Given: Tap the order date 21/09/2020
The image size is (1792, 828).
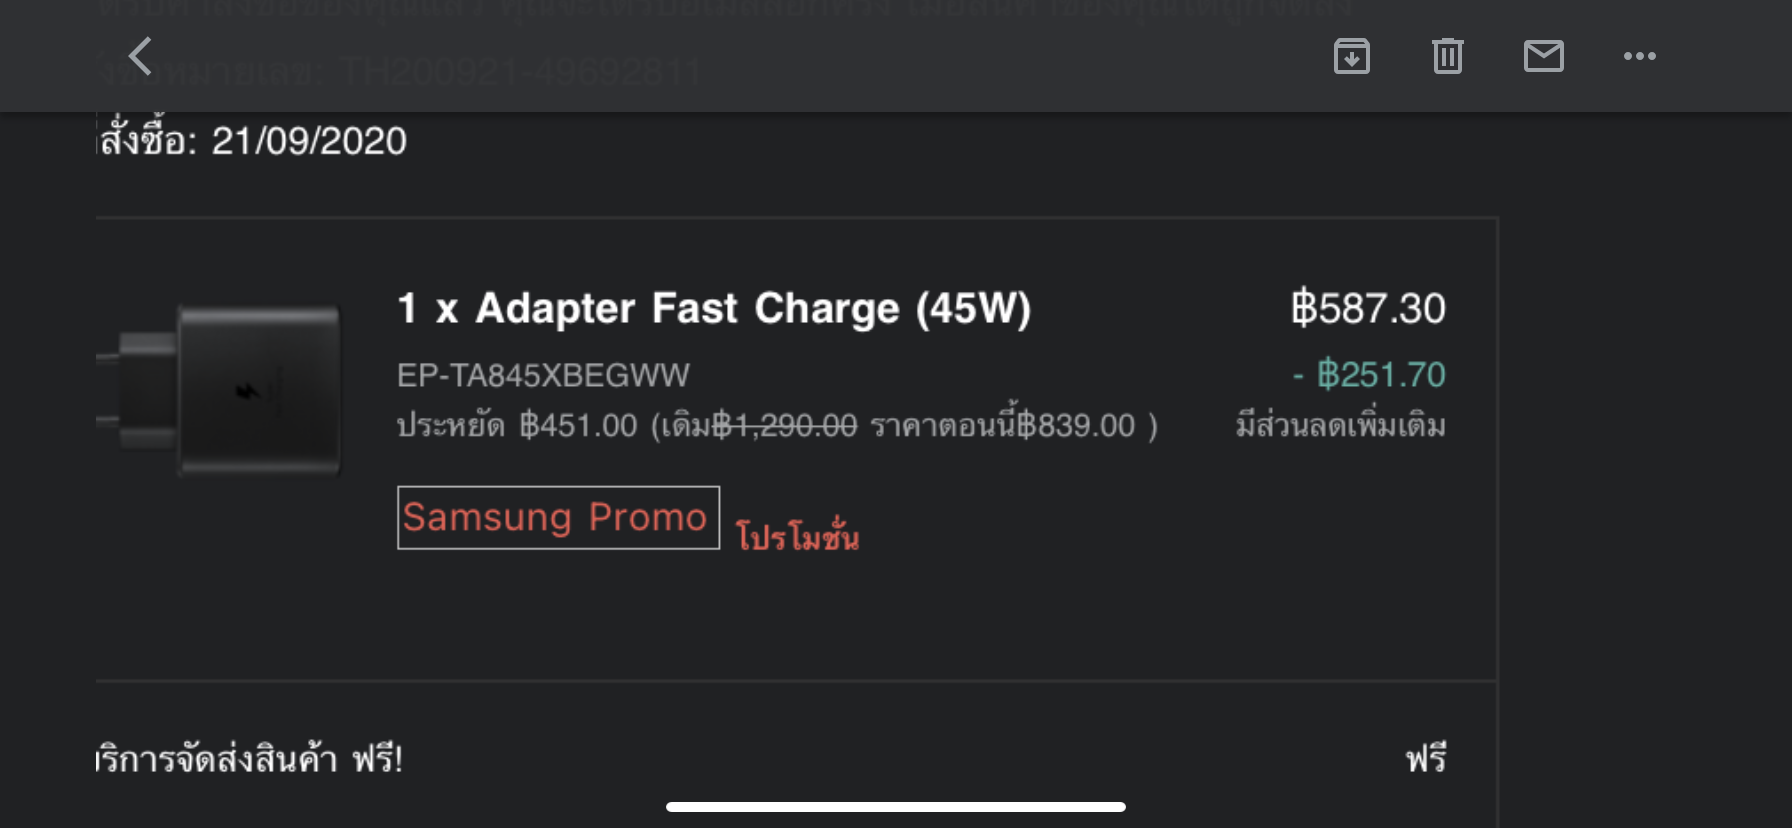Looking at the screenshot, I should point(309,141).
